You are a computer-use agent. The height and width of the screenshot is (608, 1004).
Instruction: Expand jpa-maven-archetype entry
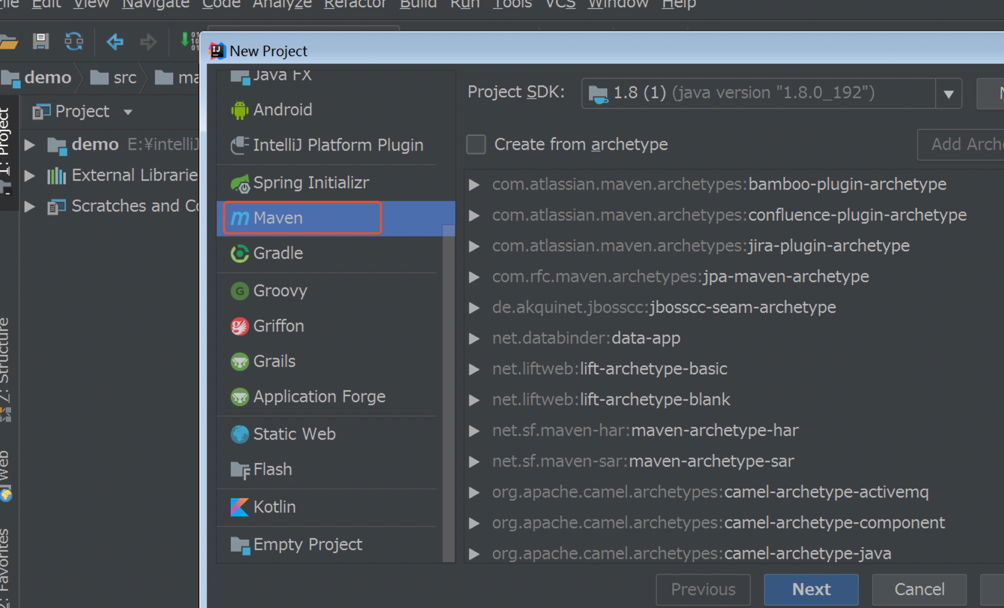pyautogui.click(x=474, y=276)
